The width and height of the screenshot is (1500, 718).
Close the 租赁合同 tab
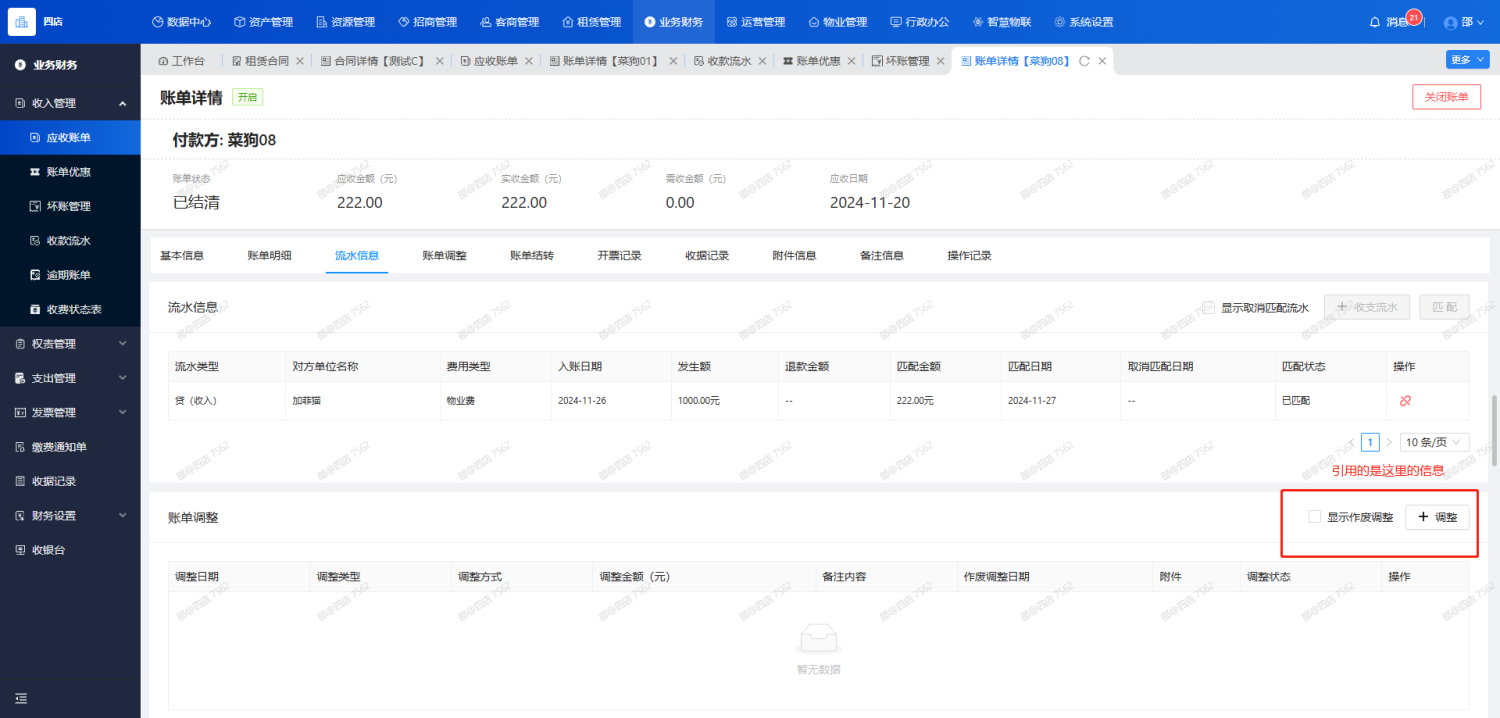point(300,61)
